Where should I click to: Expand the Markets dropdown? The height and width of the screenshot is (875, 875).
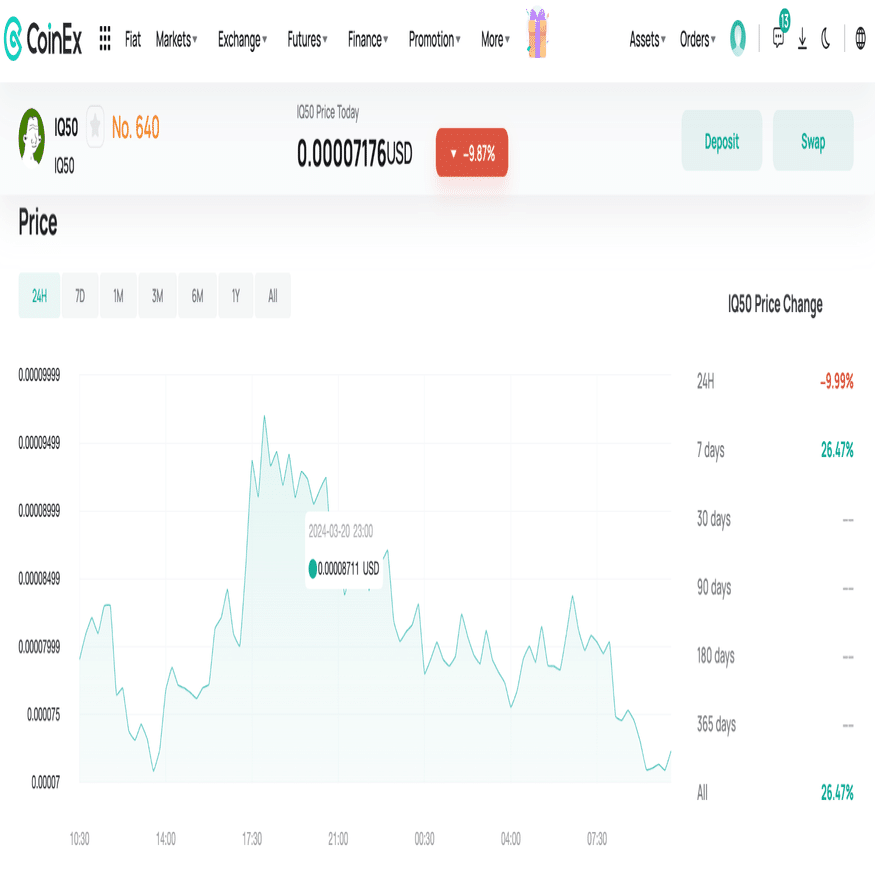(175, 40)
